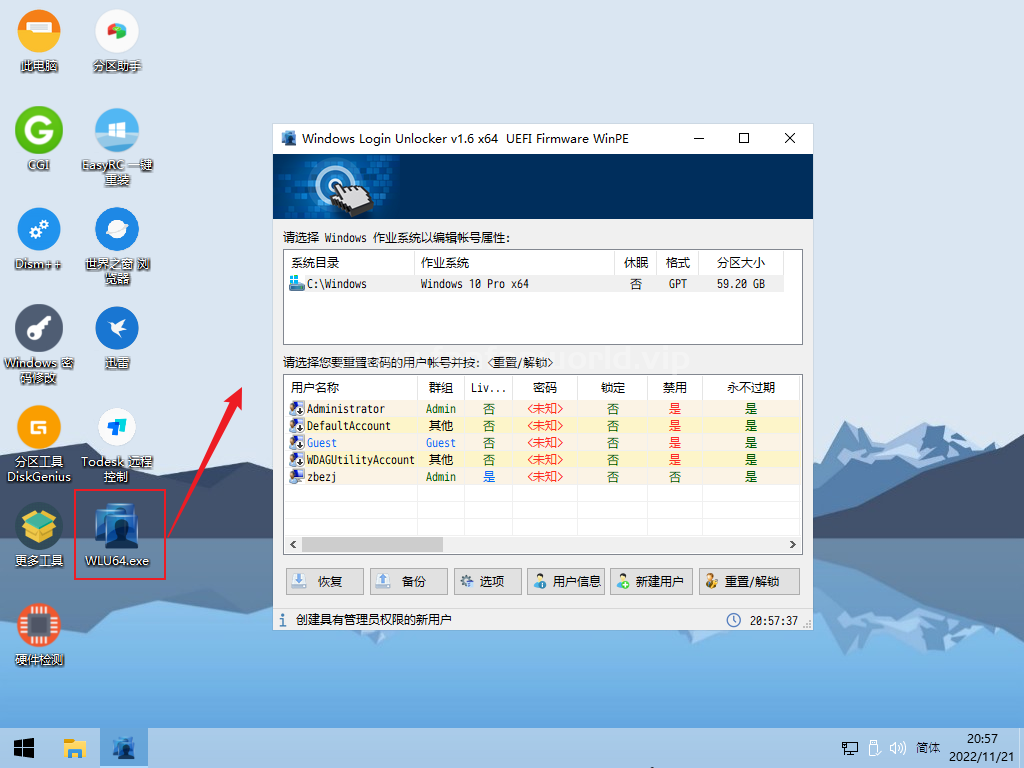Image resolution: width=1024 pixels, height=768 pixels.
Task: Open the 分区助手 desktop icon
Action: pos(117,33)
